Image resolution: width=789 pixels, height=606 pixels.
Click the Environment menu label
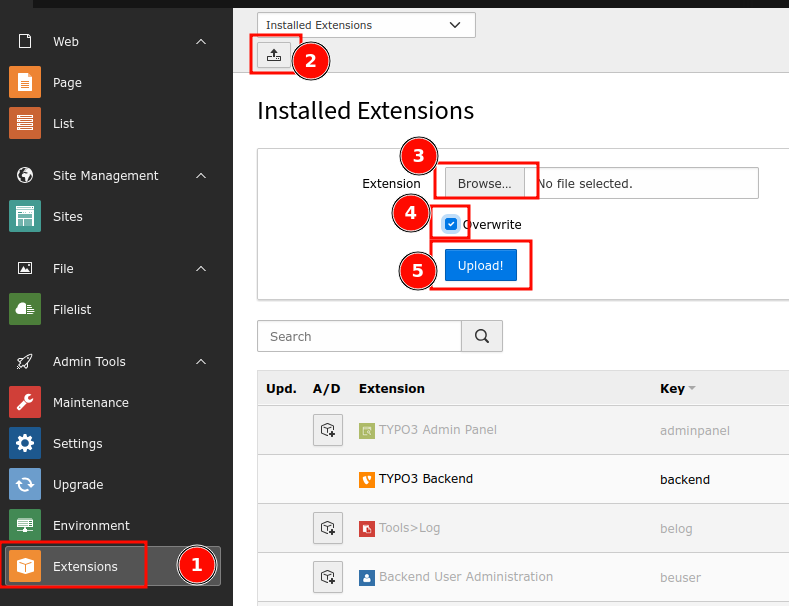tap(91, 525)
